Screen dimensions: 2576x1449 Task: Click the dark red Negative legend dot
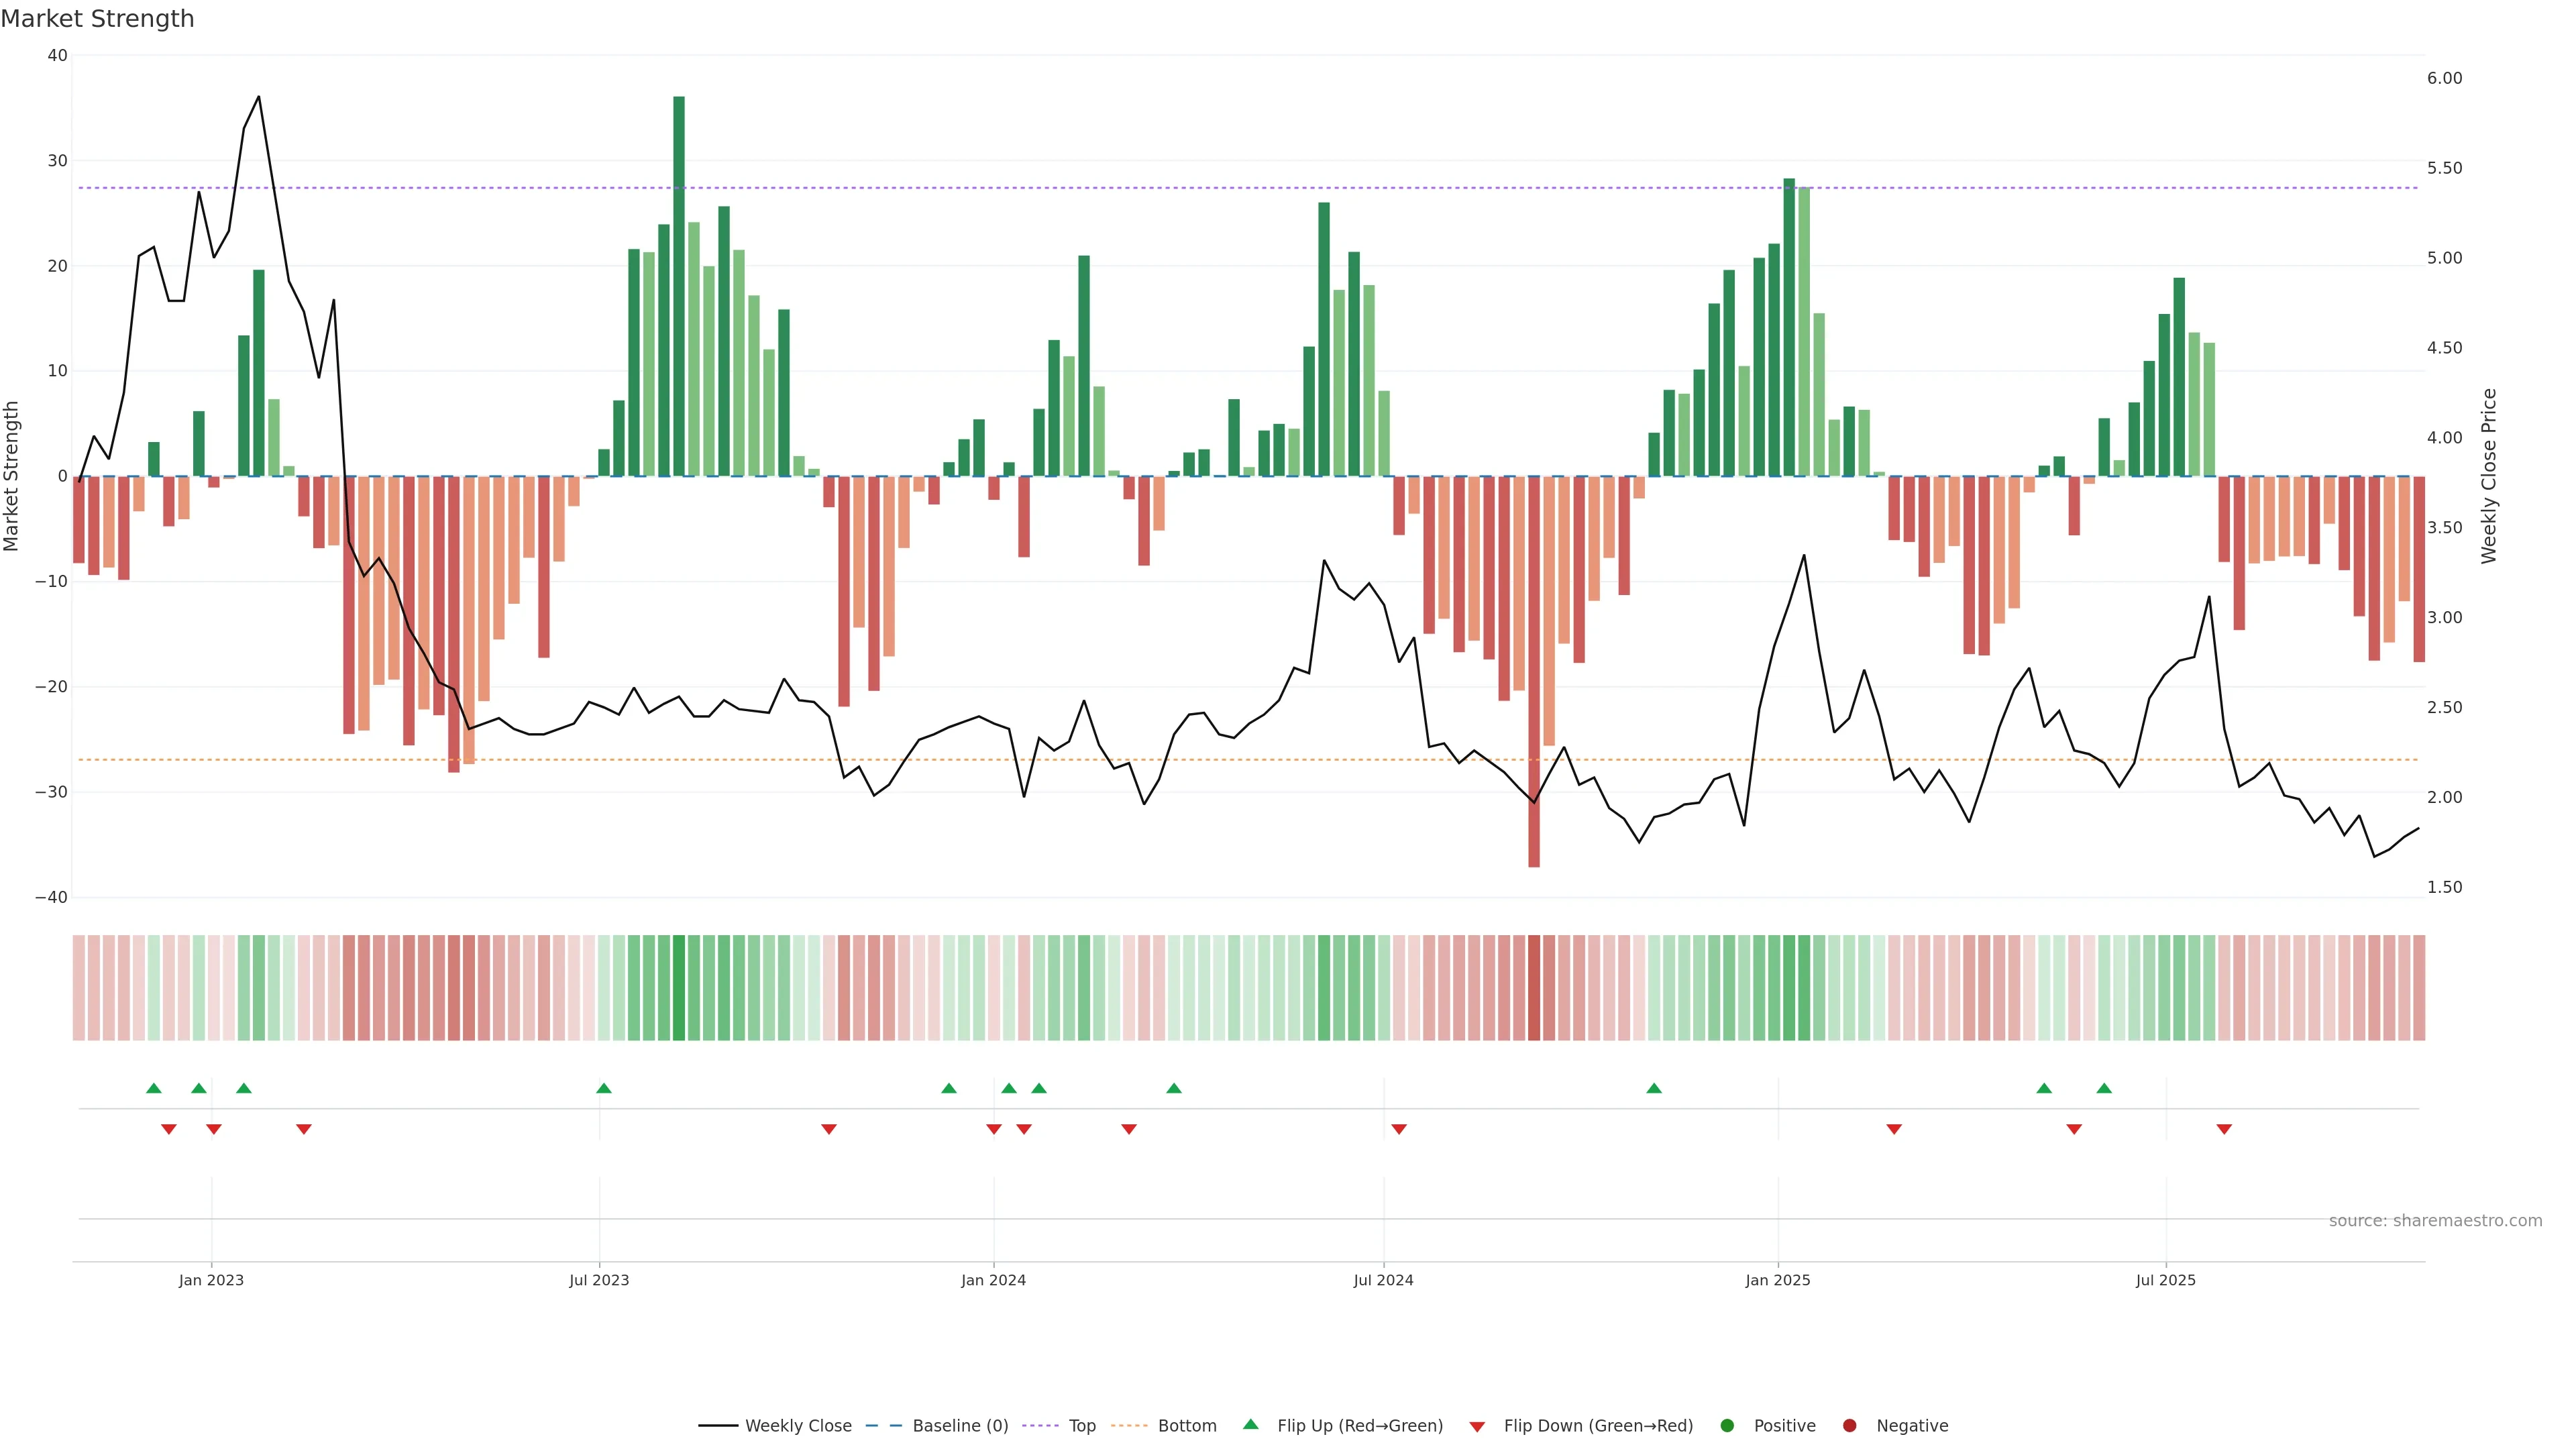(1849, 1425)
